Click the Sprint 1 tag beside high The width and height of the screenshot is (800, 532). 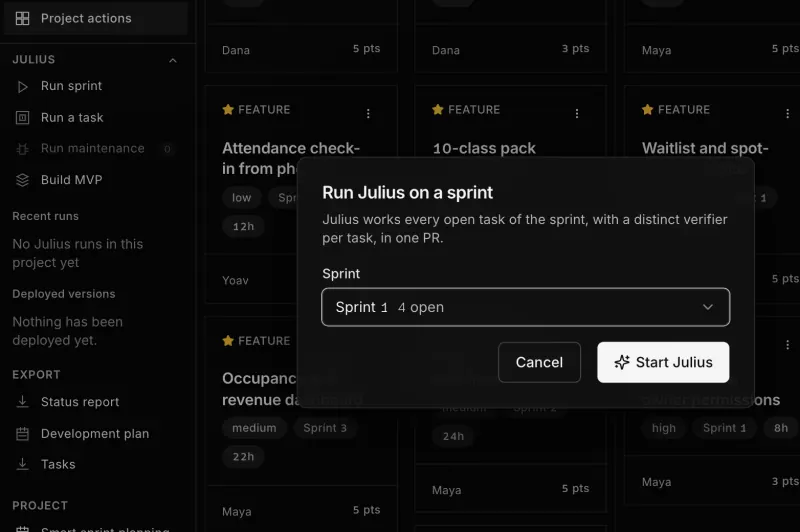724,427
